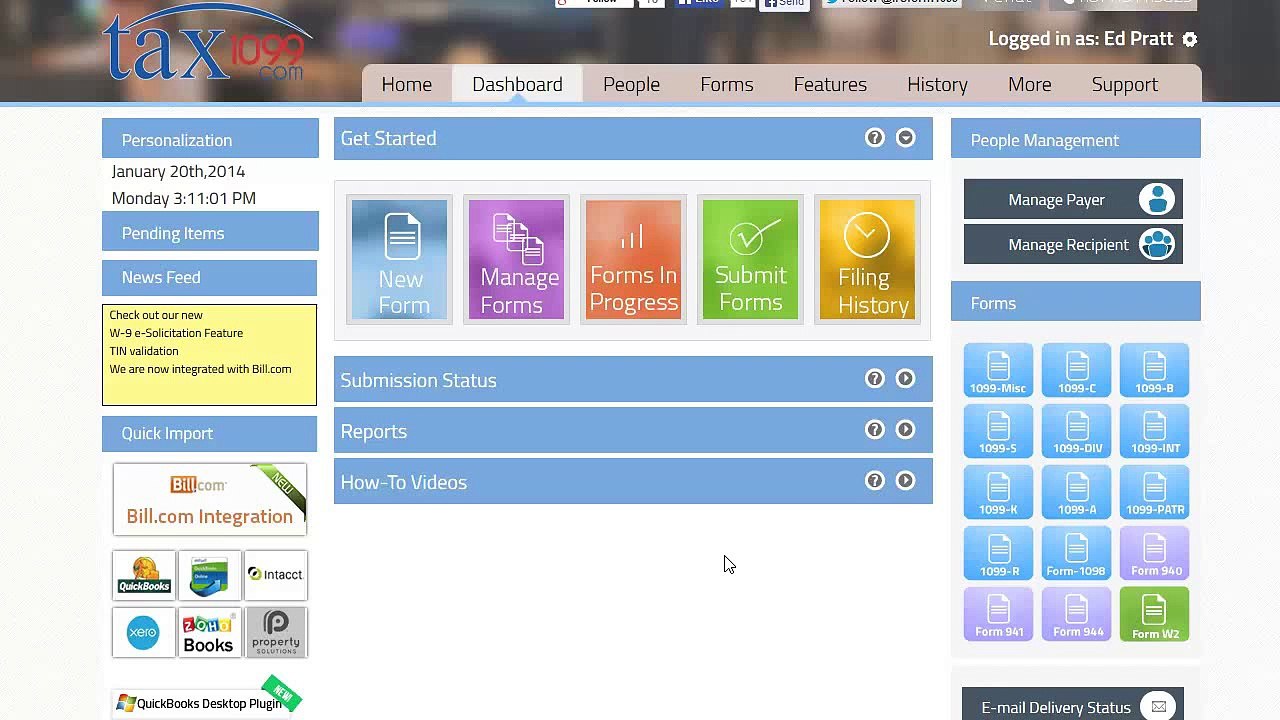Select the 1099-K form icon
Image resolution: width=1280 pixels, height=720 pixels.
[x=998, y=492]
